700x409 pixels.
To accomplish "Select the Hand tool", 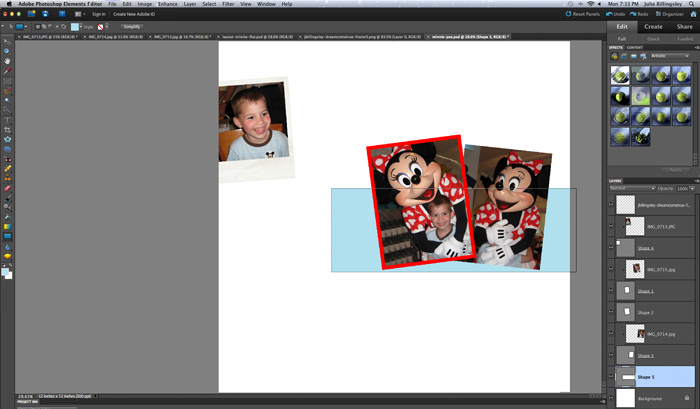I will coord(7,61).
